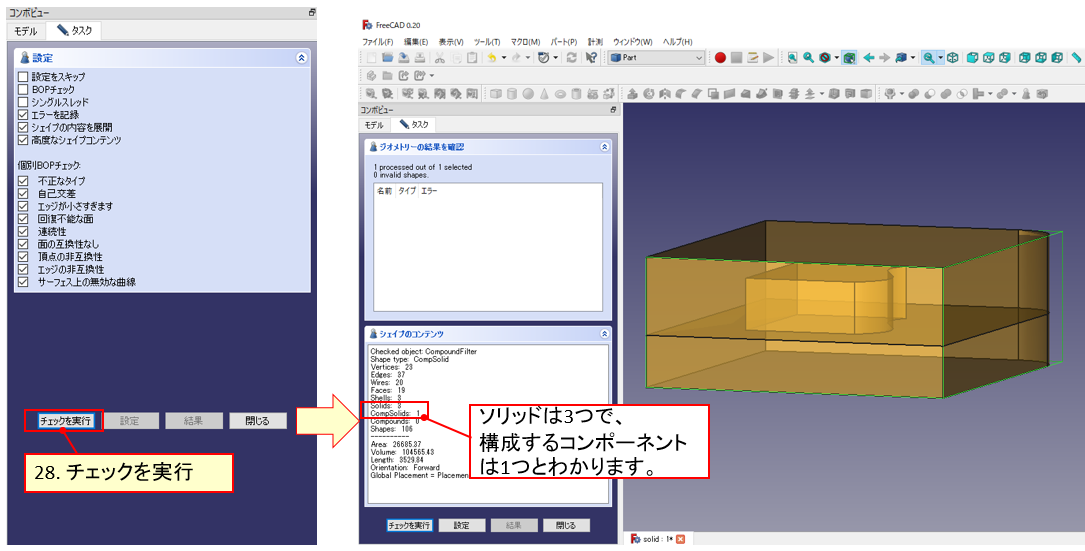Click the Extrude tool icon
Viewport: 1085px width, 551px height.
click(x=632, y=93)
